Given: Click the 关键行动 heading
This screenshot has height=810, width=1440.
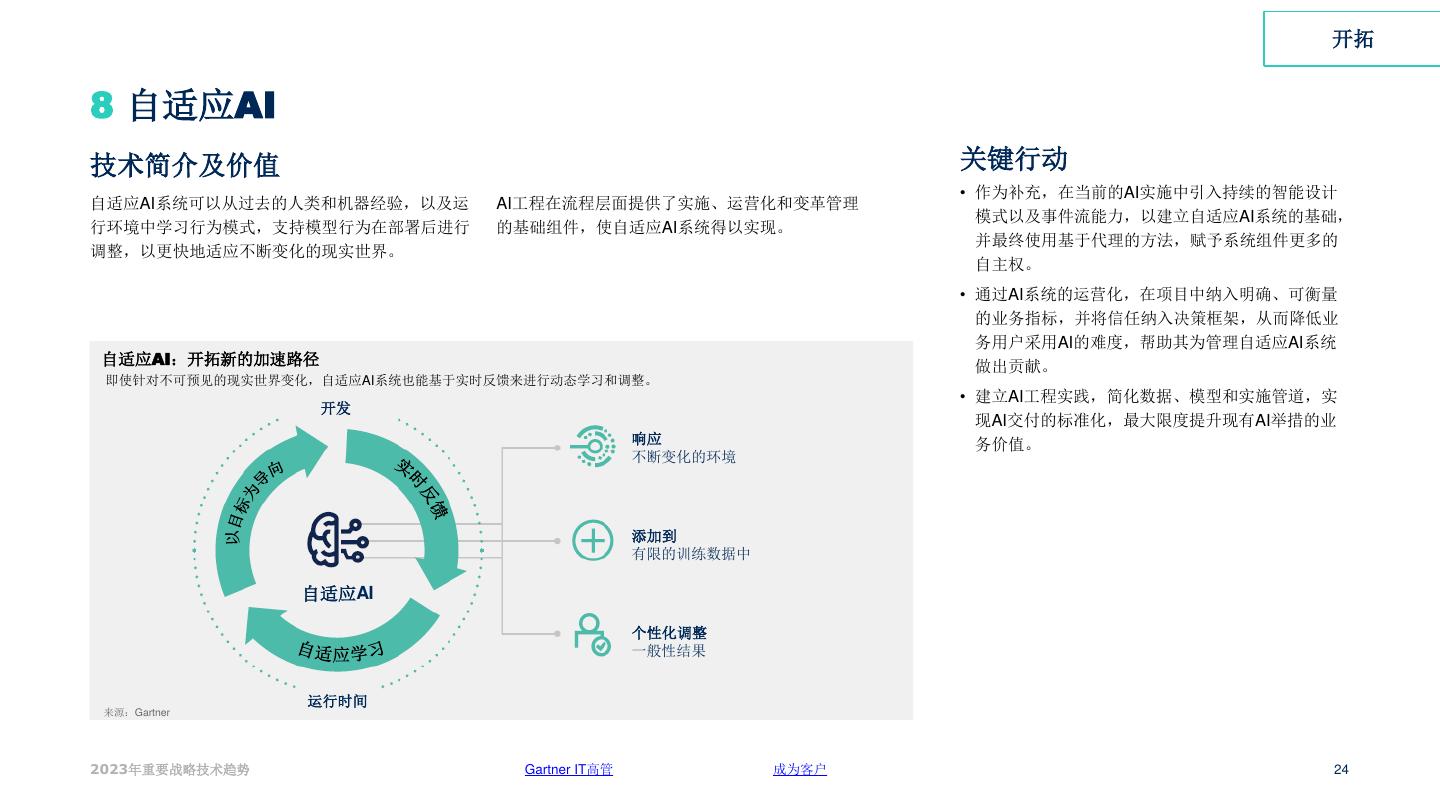Looking at the screenshot, I should coord(1013,159).
